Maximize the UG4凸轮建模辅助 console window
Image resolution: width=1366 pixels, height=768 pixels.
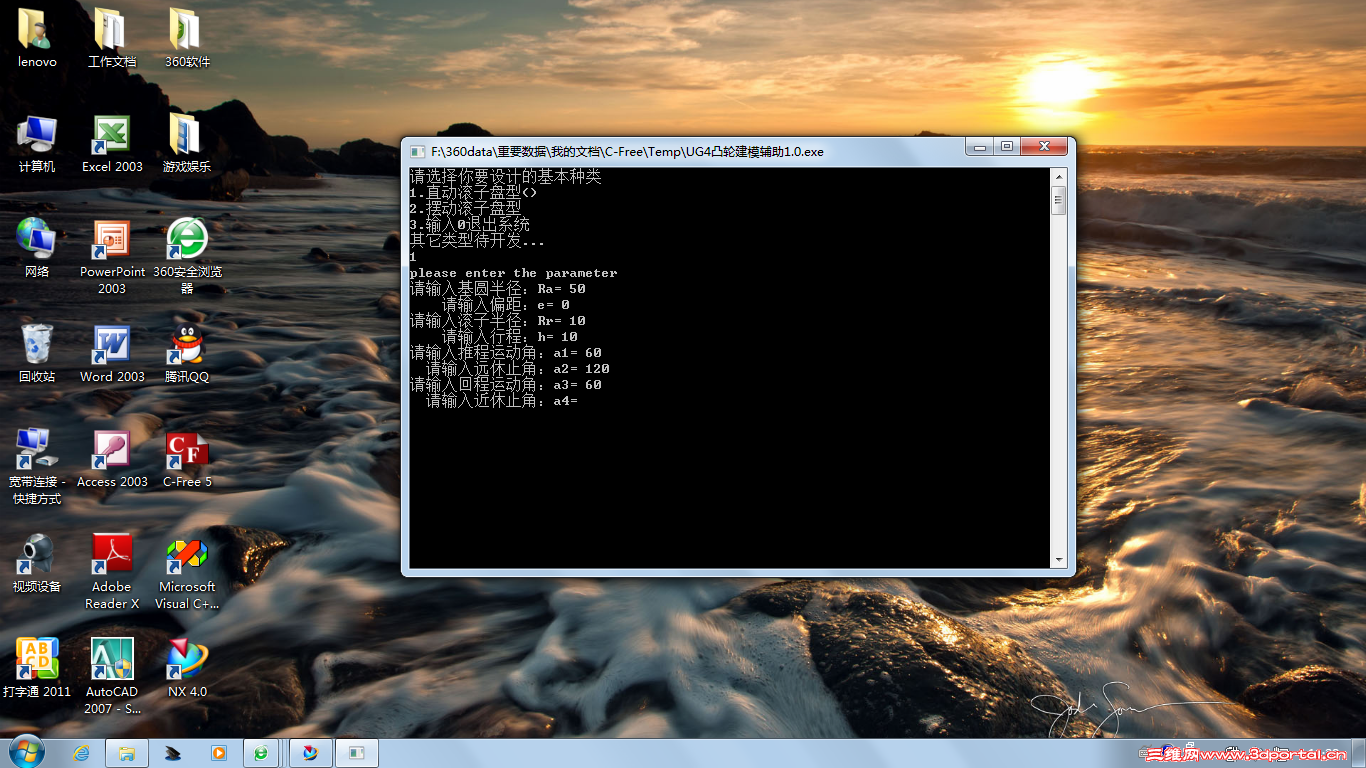[1006, 147]
